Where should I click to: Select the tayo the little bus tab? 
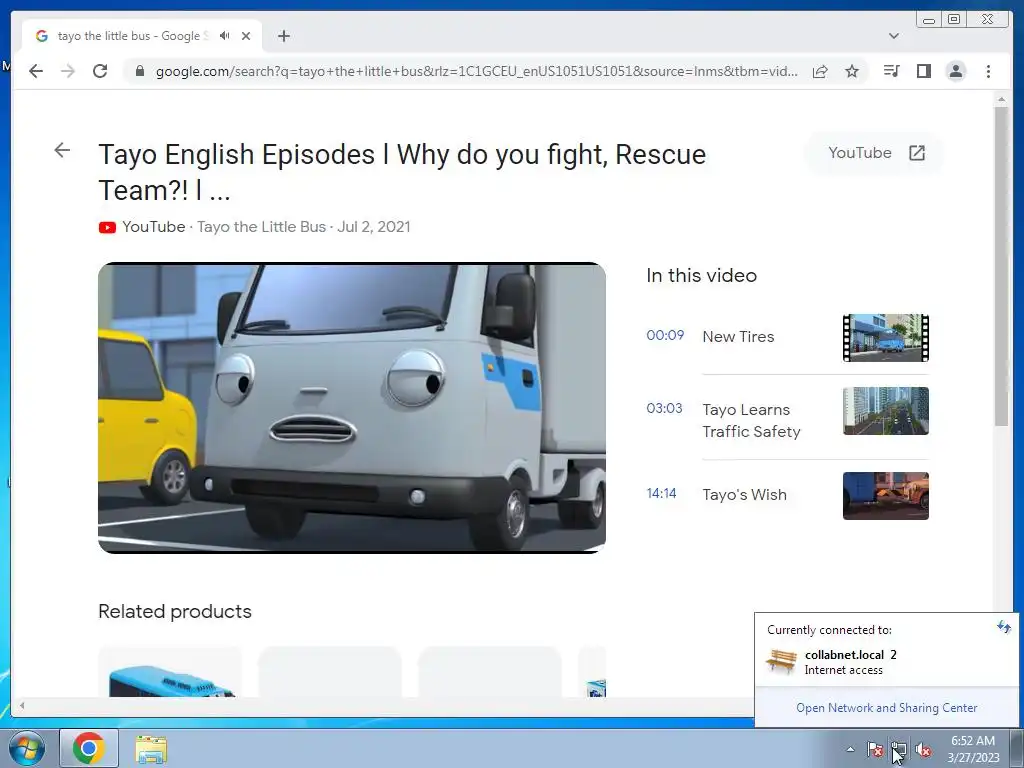point(142,36)
